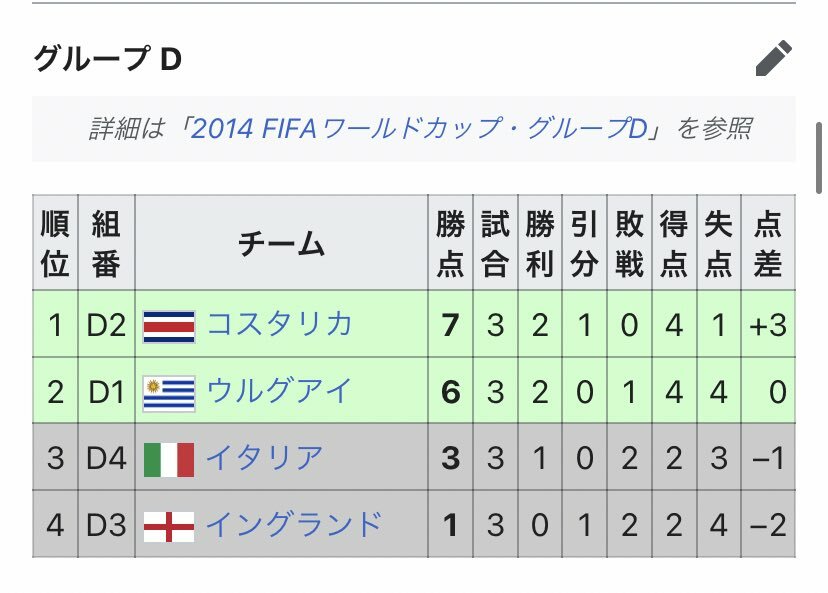Click the Italy flag icon

pyautogui.click(x=169, y=460)
